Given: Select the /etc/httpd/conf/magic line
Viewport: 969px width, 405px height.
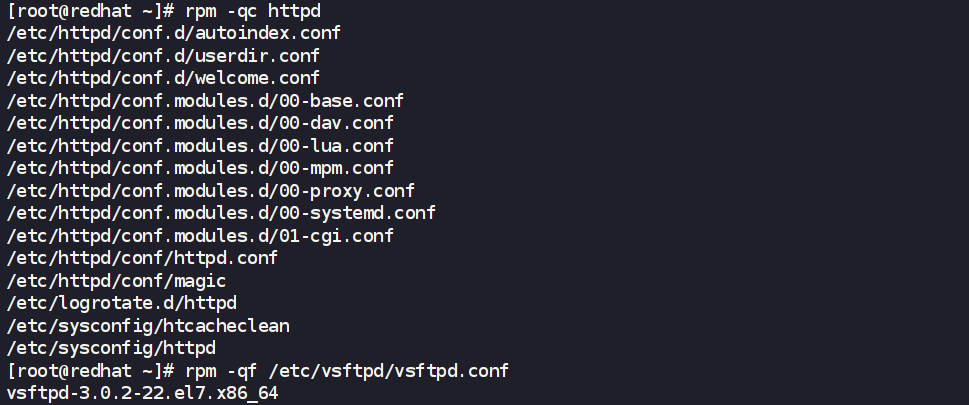Looking at the screenshot, I should pyautogui.click(x=115, y=281).
